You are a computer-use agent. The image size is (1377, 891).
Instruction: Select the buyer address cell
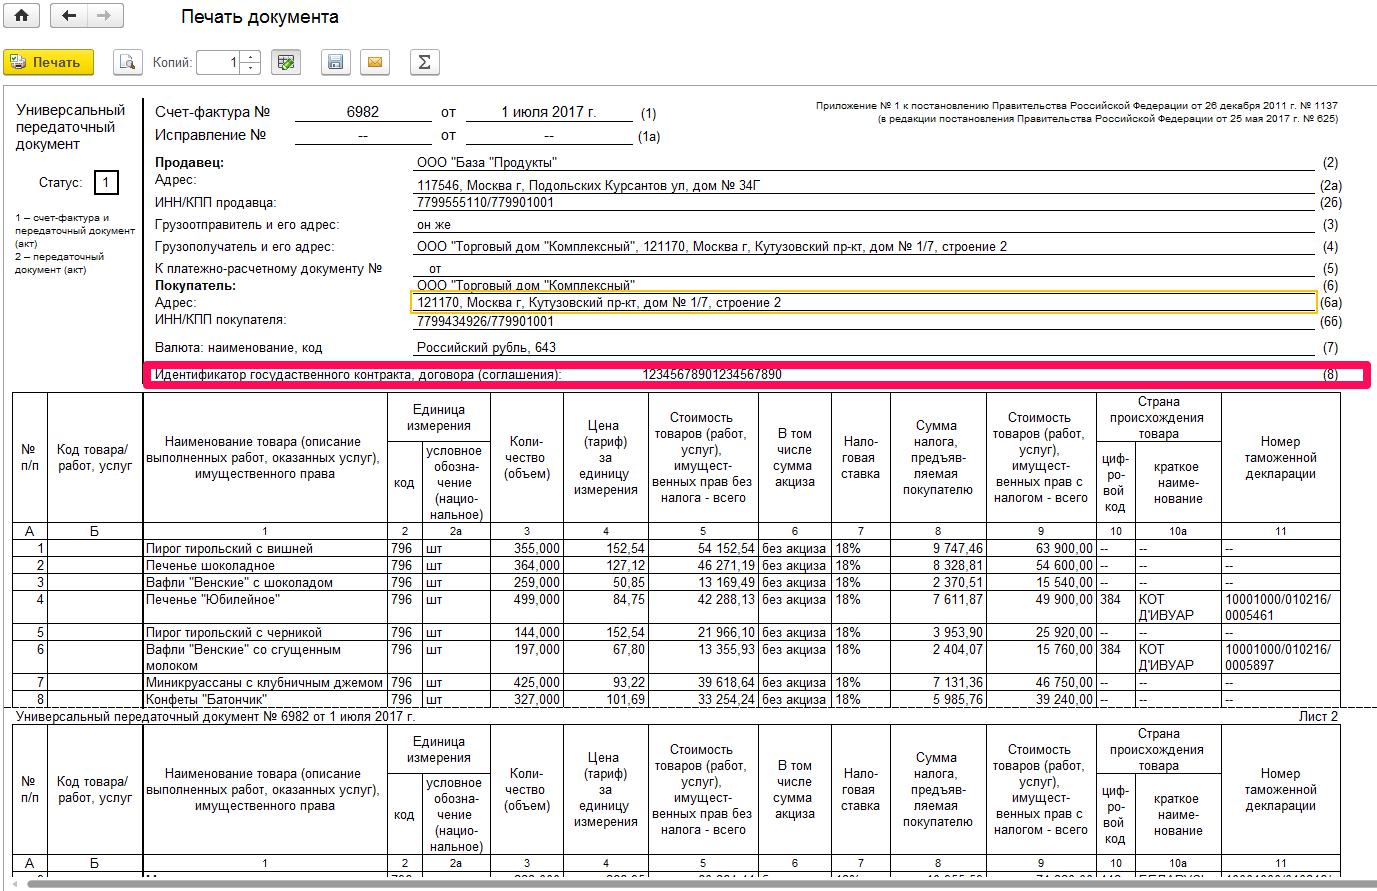point(864,302)
